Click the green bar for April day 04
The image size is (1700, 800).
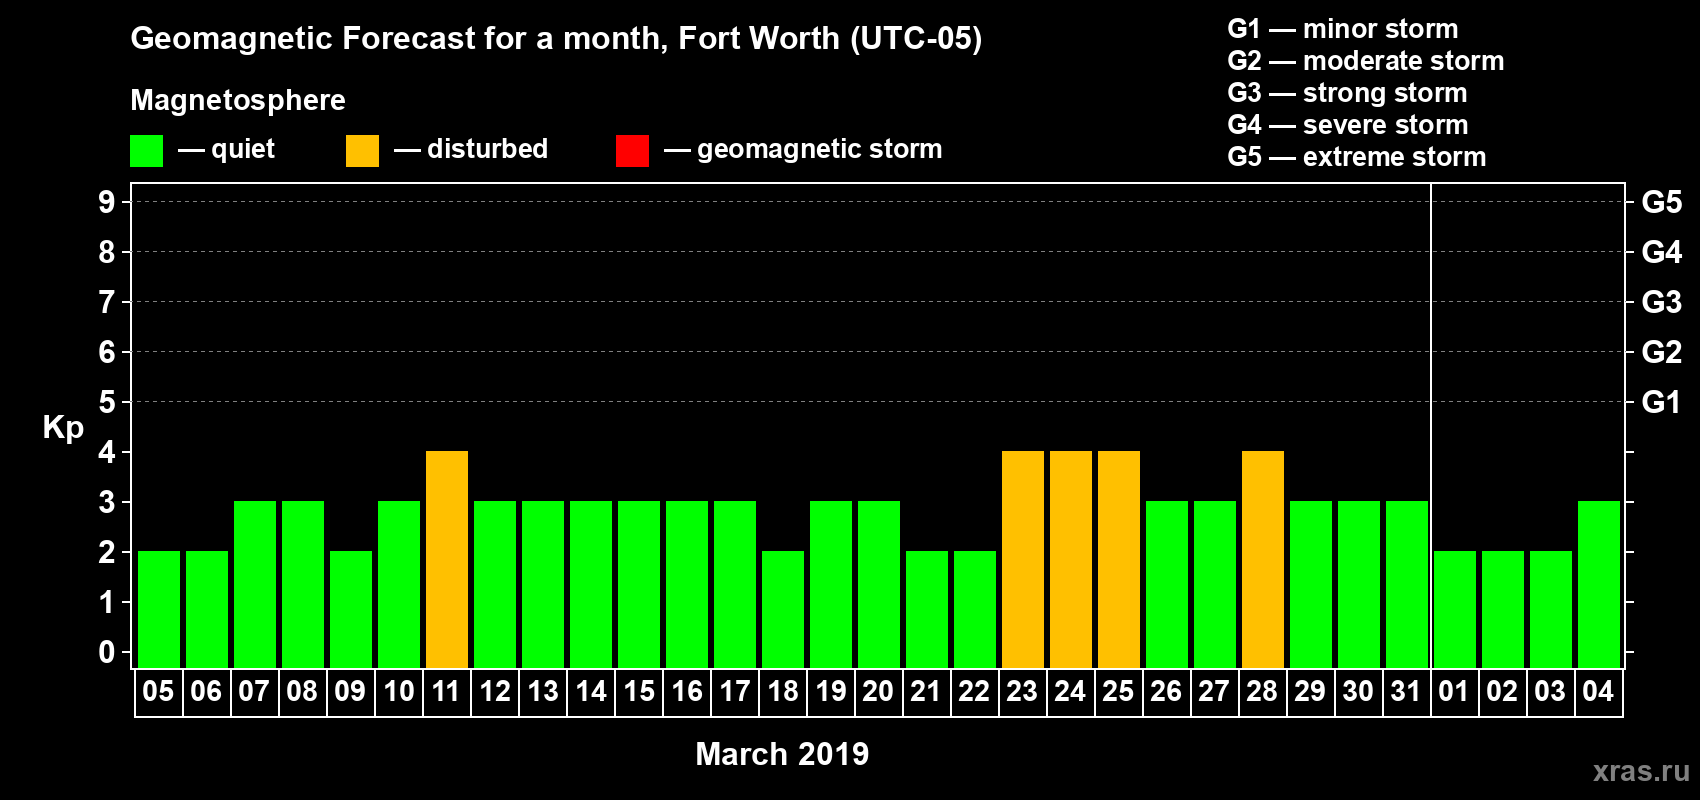[1599, 584]
